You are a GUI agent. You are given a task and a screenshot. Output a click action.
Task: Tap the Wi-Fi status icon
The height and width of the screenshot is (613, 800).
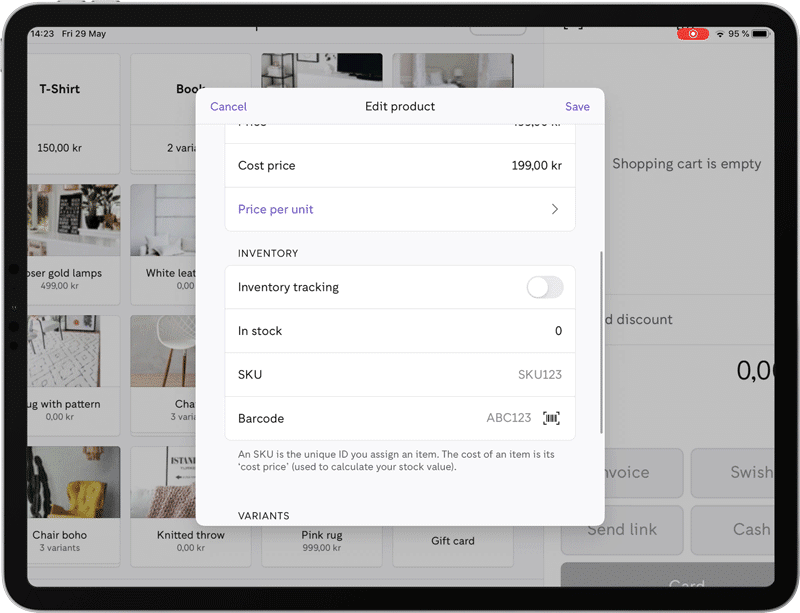(x=719, y=34)
